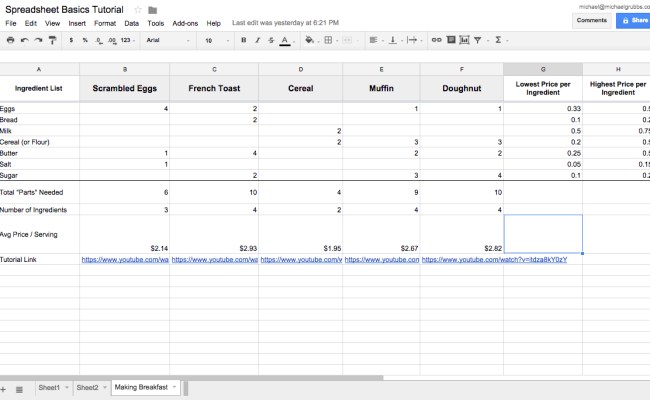Activate the Paint format tool

coord(52,40)
